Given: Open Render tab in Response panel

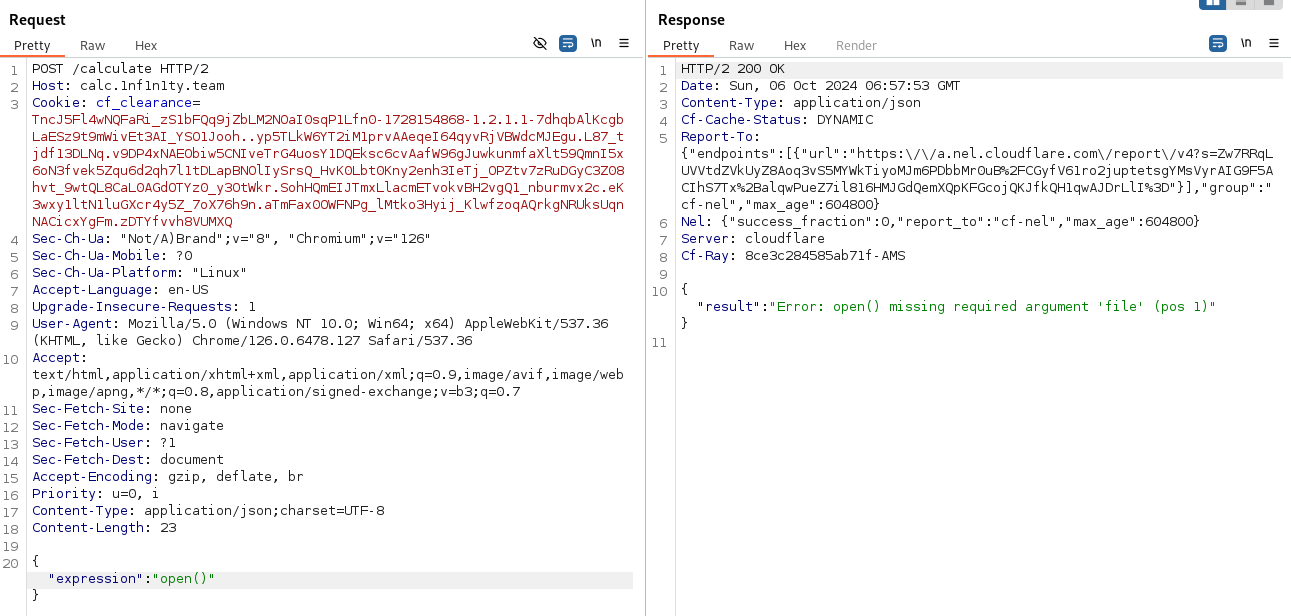Looking at the screenshot, I should 856,46.
